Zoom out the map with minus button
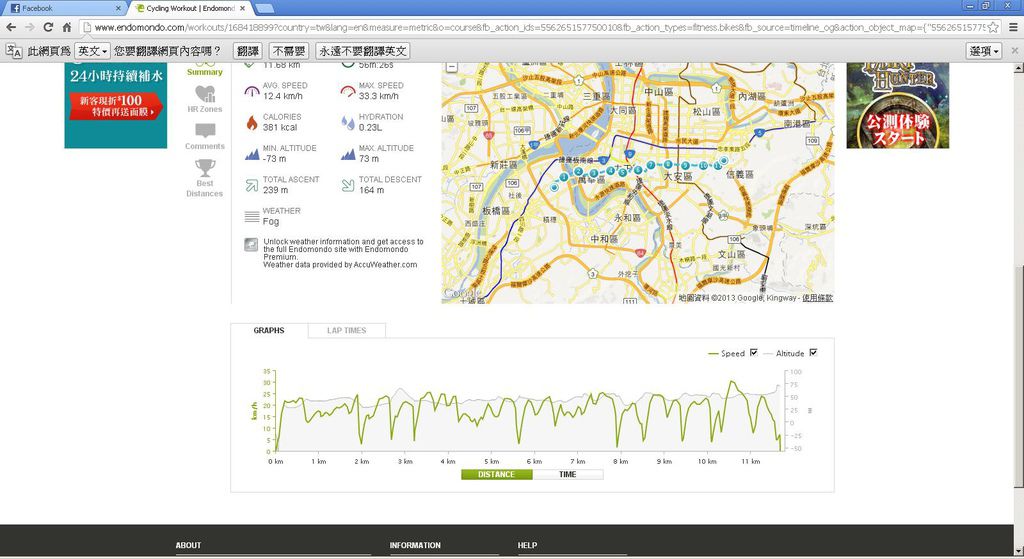The width and height of the screenshot is (1024, 559). pyautogui.click(x=452, y=66)
